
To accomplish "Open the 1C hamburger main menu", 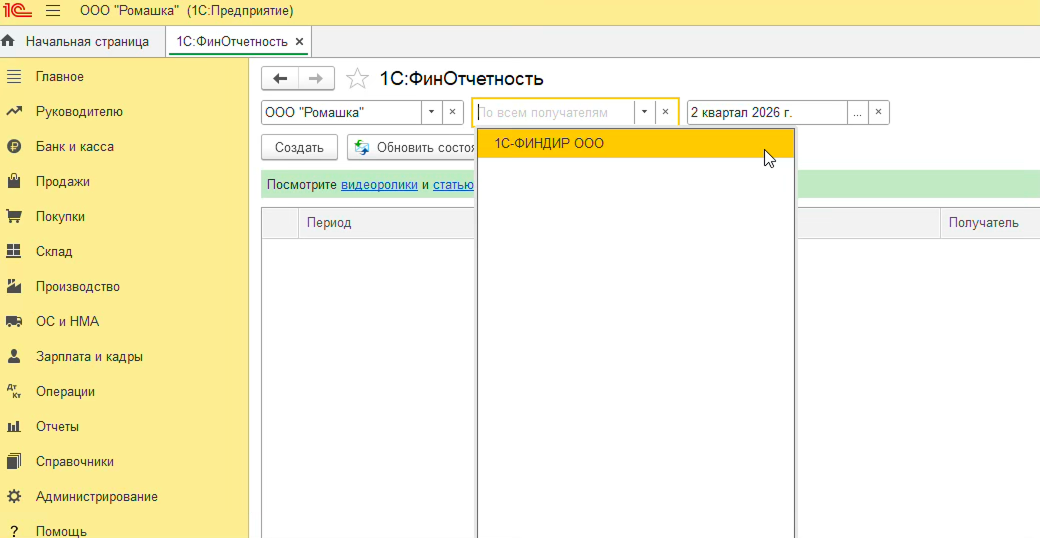I will [x=52, y=11].
